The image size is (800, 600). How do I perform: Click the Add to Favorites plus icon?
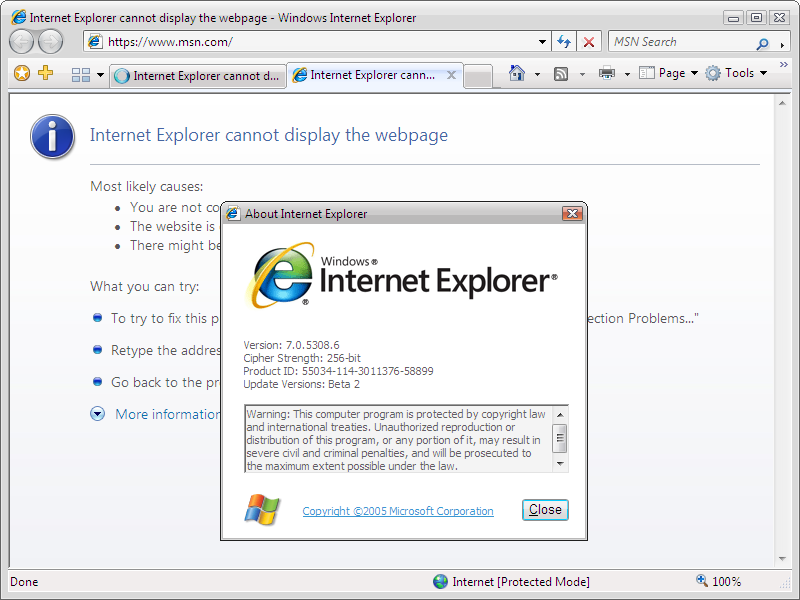click(x=45, y=72)
